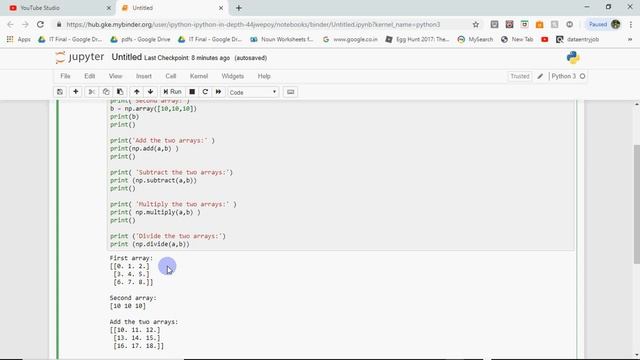Bookmark this page with the star icon

tap(476, 24)
